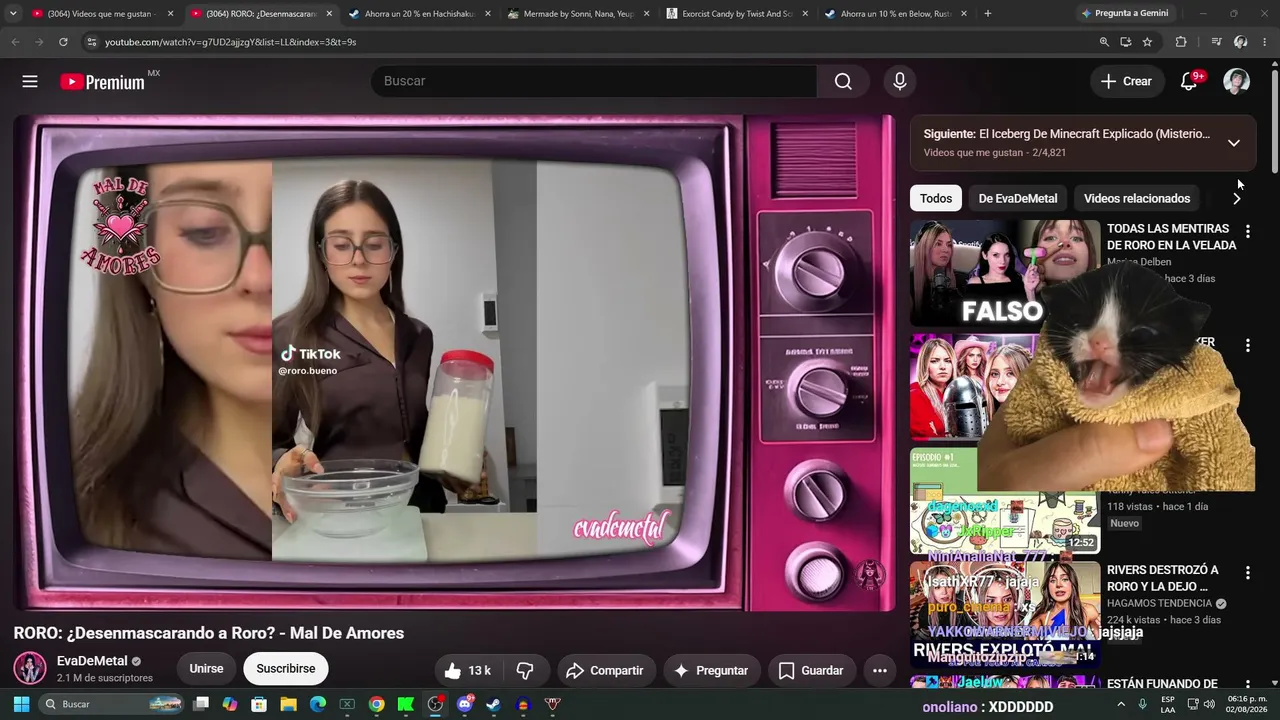
Task: Open the RIVERS DESTROZÓ A RORO thumbnail
Action: (1004, 615)
